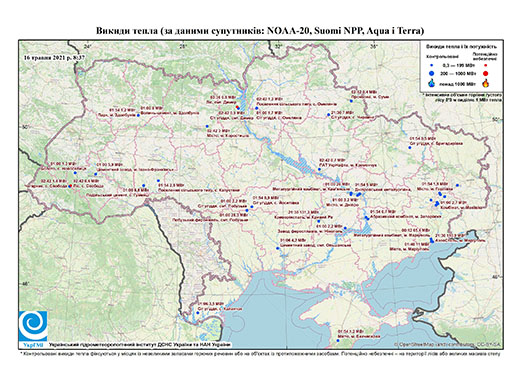Click the blue marker near Kryvyi Rih
Screen dimensions: 520x368
click(319, 221)
